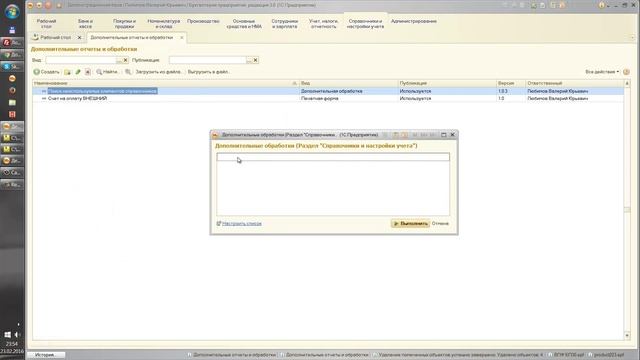Click the cancel search icon in toolbar
640x360 pixels.
[128, 72]
